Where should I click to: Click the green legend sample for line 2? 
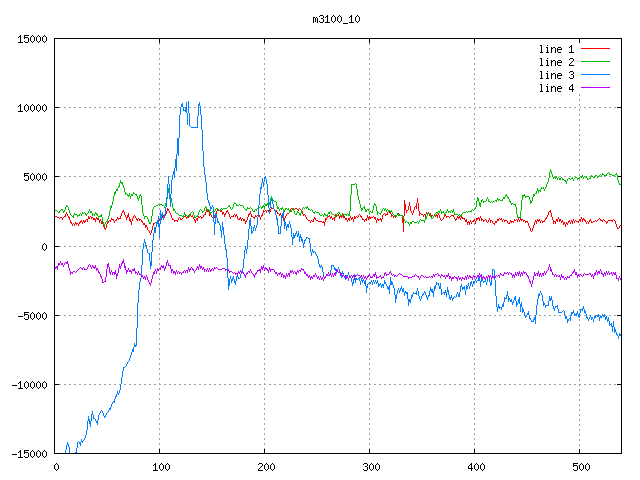[596, 62]
